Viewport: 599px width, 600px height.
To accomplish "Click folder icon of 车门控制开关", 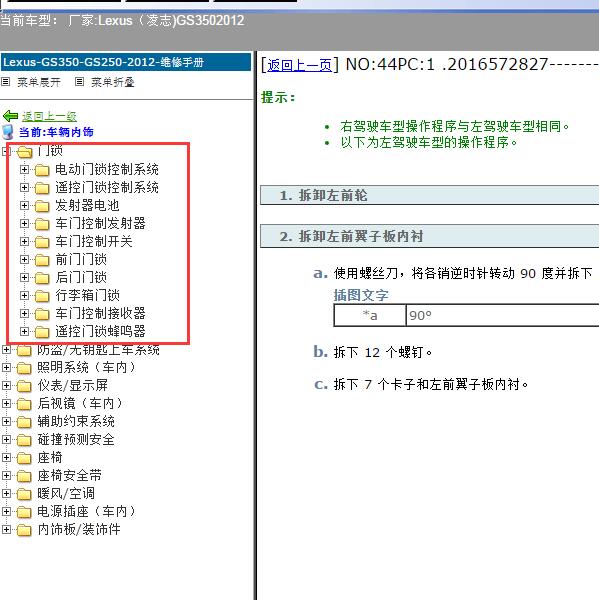I will coord(42,241).
